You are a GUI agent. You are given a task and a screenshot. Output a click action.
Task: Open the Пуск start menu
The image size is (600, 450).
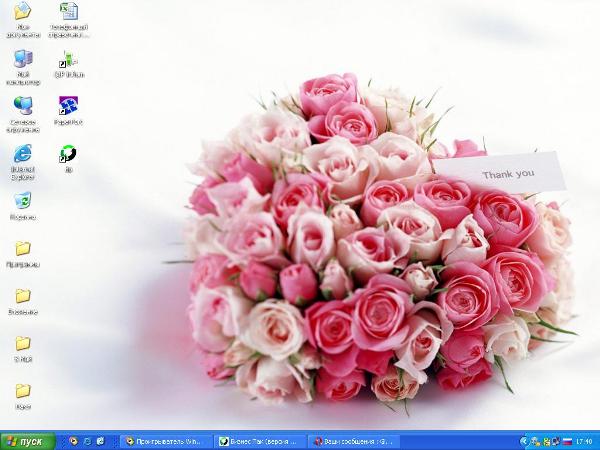click(x=27, y=441)
